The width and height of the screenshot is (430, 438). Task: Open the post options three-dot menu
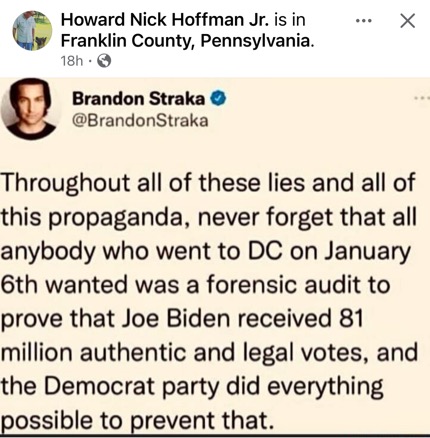pyautogui.click(x=363, y=22)
